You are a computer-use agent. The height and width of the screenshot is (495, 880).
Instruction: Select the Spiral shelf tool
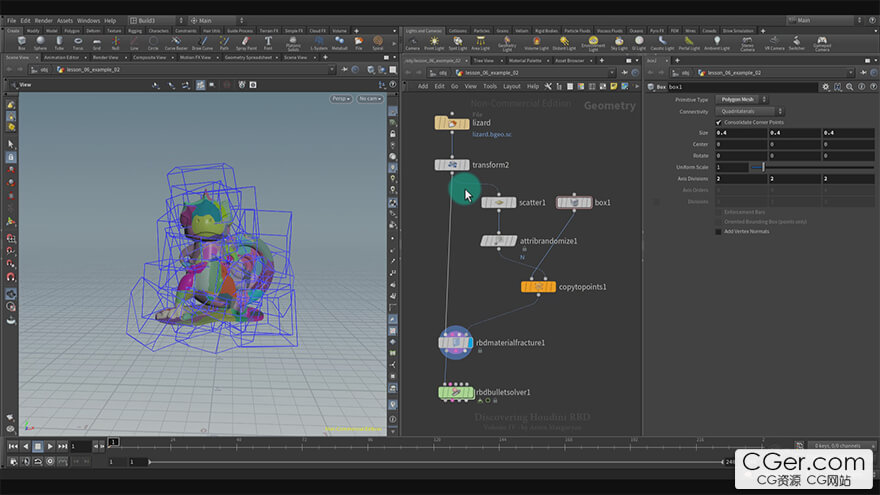pyautogui.click(x=378, y=43)
